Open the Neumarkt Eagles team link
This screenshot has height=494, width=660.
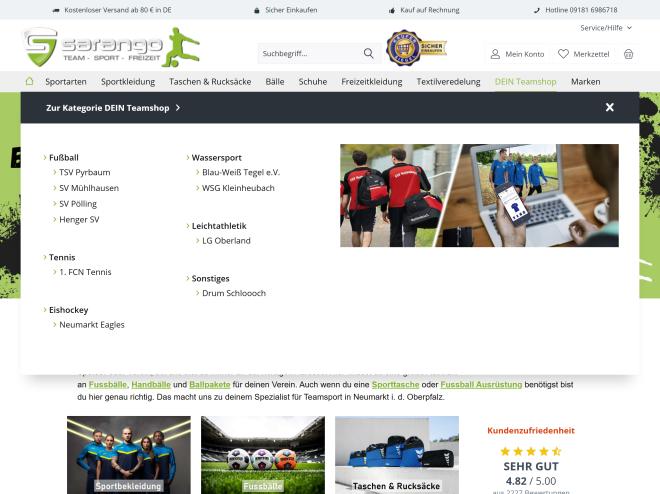91,325
